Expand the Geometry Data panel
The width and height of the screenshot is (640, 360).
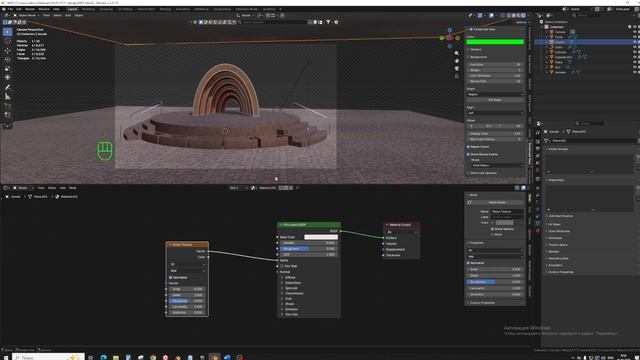[x=557, y=258]
